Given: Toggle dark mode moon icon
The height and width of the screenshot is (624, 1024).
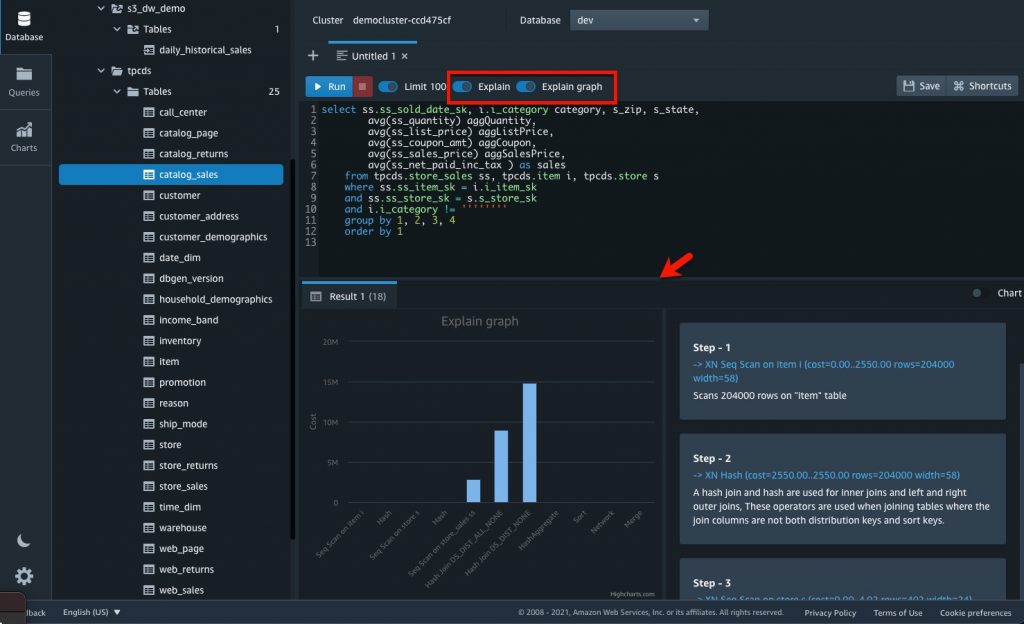Looking at the screenshot, I should click(24, 540).
